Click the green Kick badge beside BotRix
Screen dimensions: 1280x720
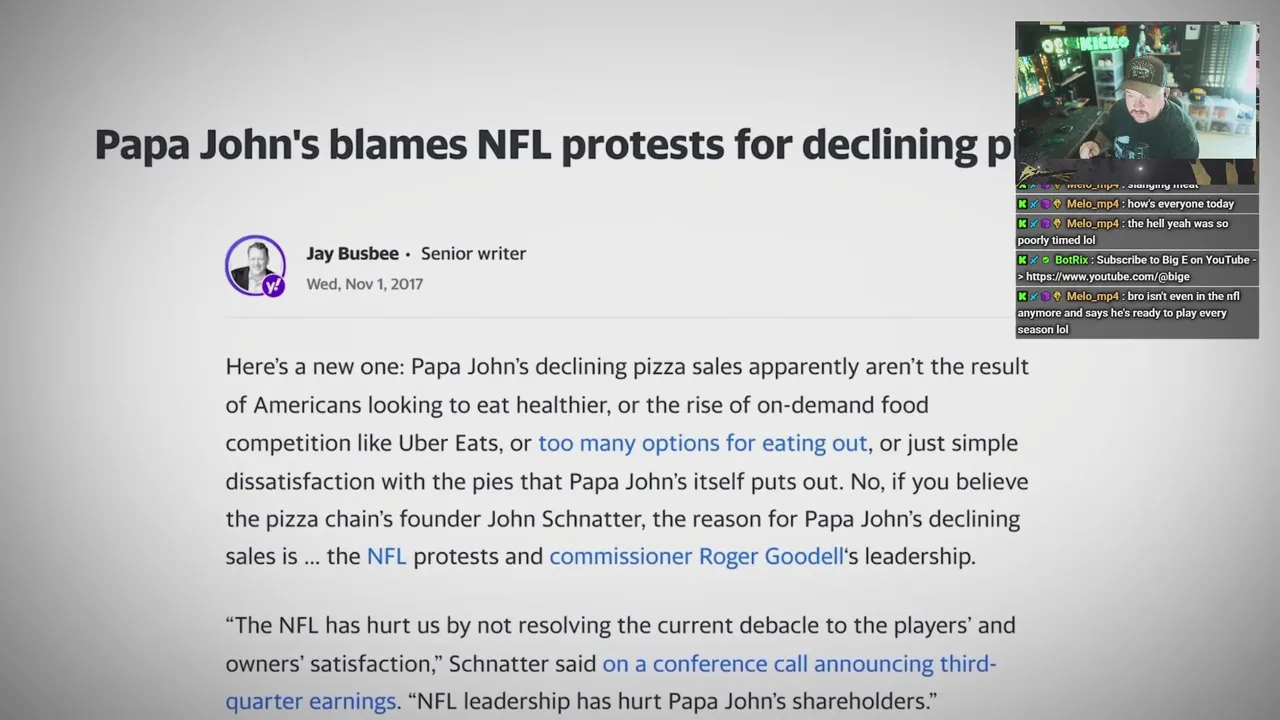point(1022,260)
